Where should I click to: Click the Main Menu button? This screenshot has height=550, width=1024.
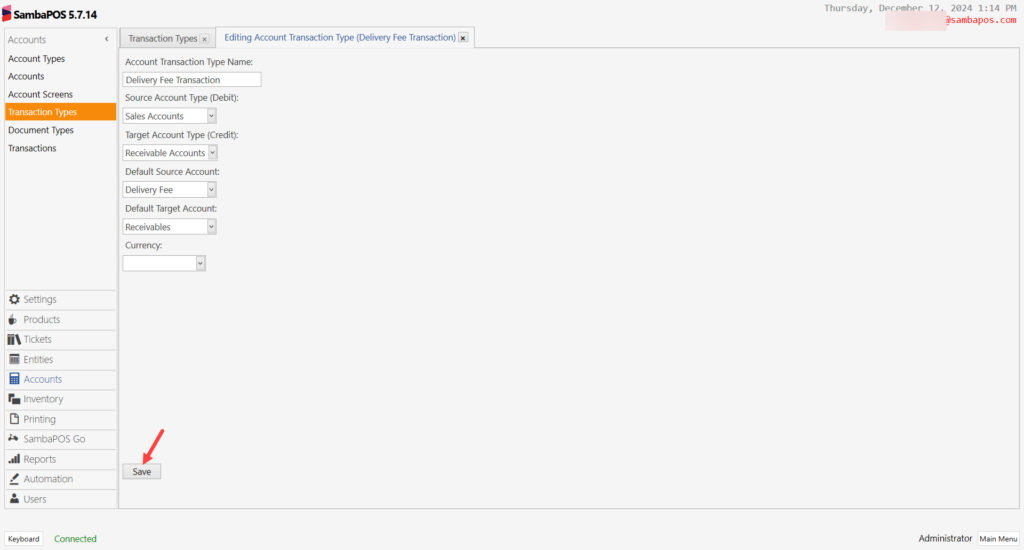click(x=998, y=539)
